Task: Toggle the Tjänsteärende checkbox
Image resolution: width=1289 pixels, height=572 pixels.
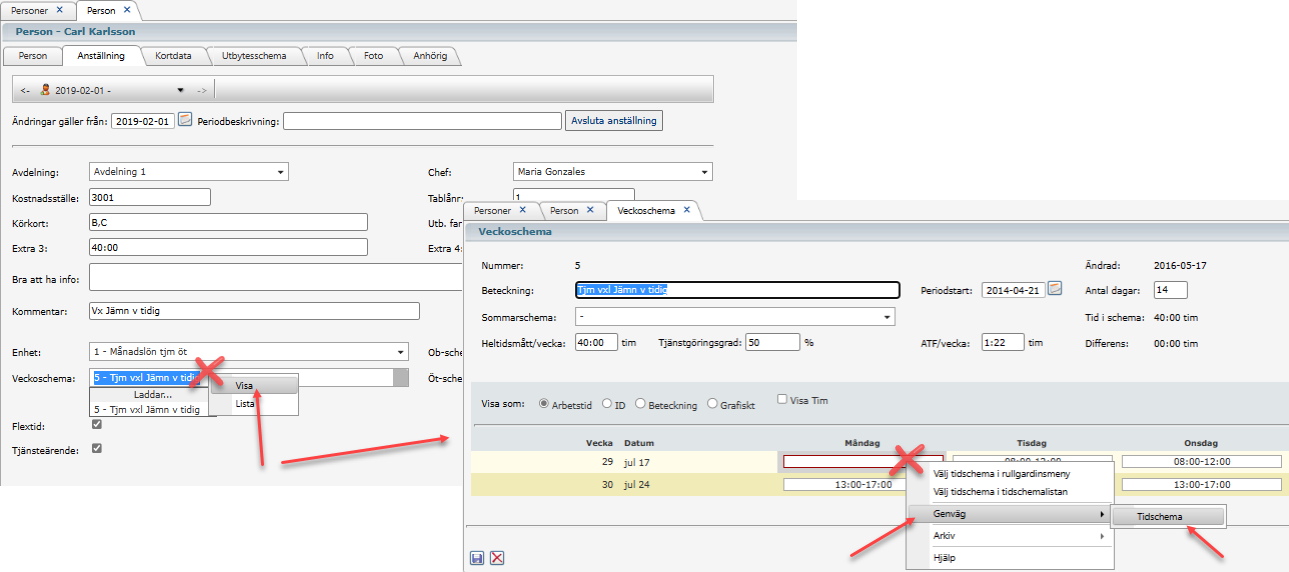Action: 96,448
